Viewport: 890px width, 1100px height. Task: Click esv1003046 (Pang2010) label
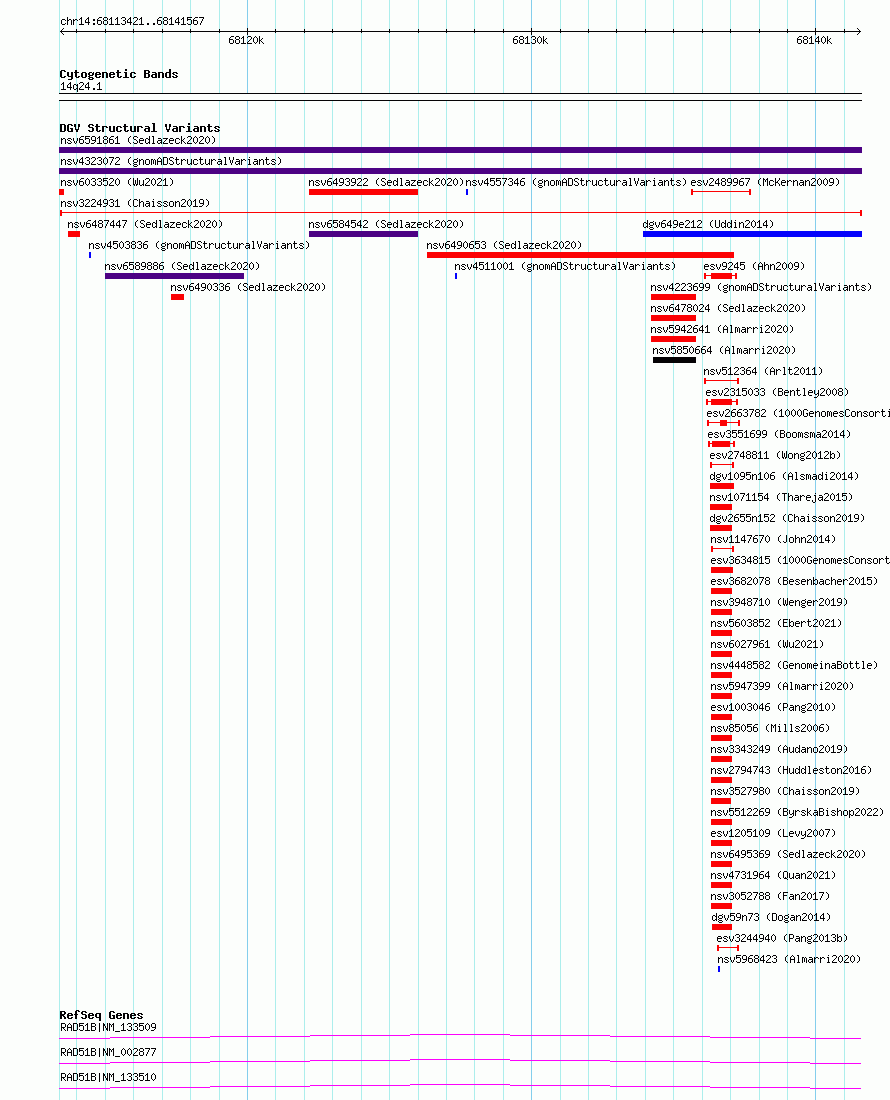pos(774,709)
